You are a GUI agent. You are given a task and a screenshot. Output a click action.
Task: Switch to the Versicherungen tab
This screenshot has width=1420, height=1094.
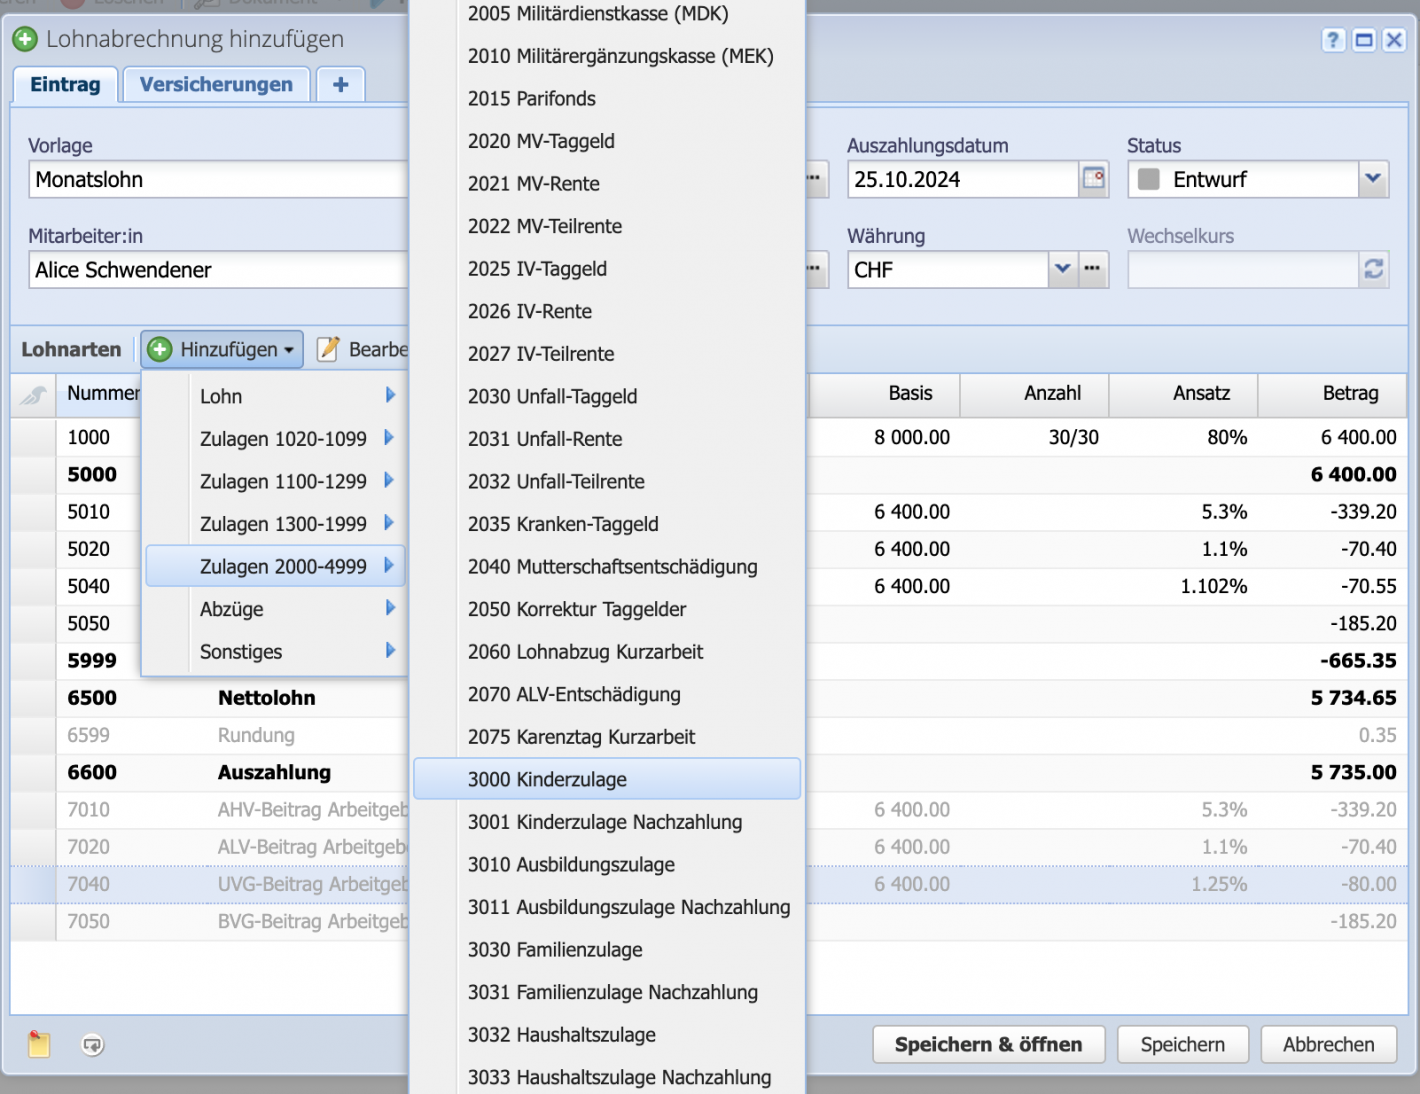coord(216,84)
